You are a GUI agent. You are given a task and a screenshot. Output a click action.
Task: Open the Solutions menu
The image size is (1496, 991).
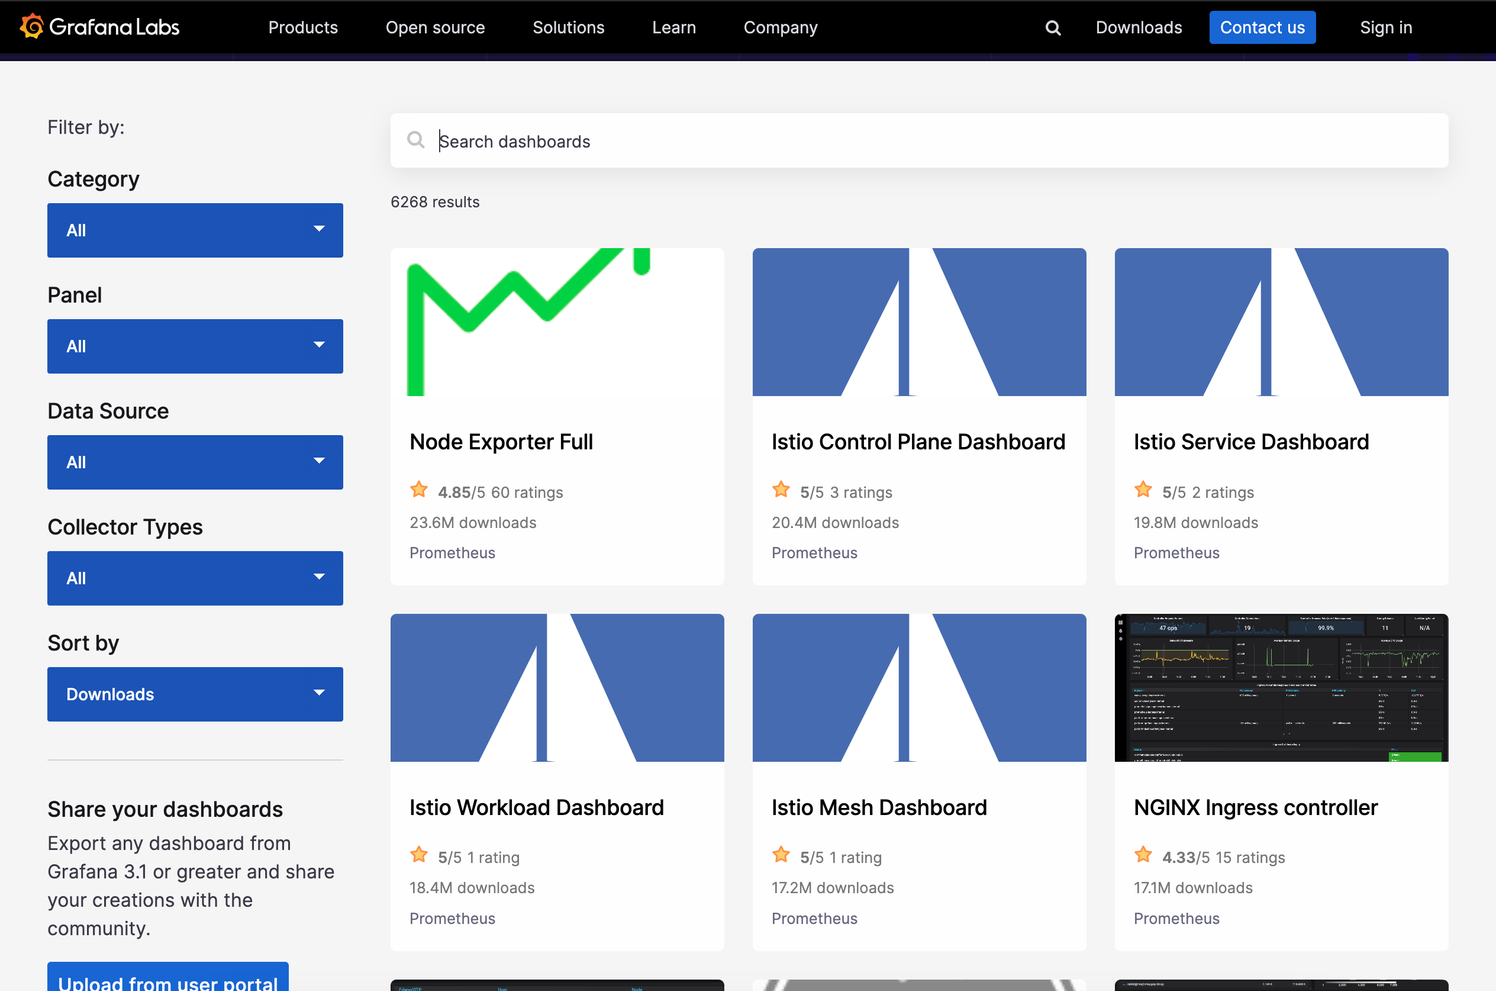(x=568, y=27)
